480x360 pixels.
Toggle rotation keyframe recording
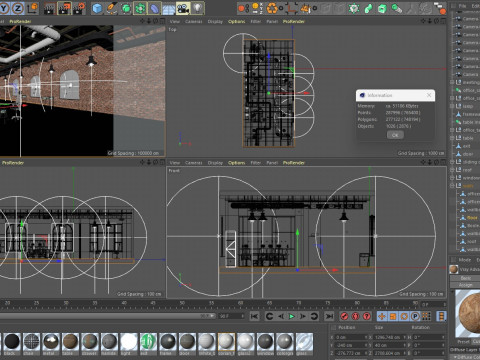point(404,316)
